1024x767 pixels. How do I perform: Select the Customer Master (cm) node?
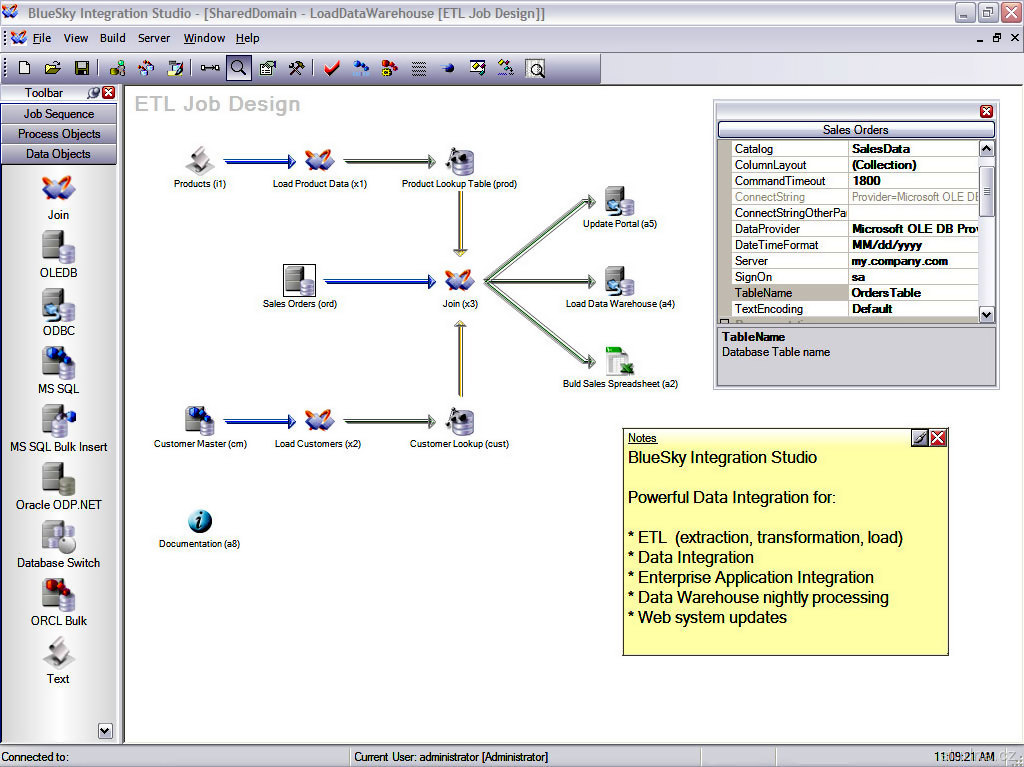(200, 427)
